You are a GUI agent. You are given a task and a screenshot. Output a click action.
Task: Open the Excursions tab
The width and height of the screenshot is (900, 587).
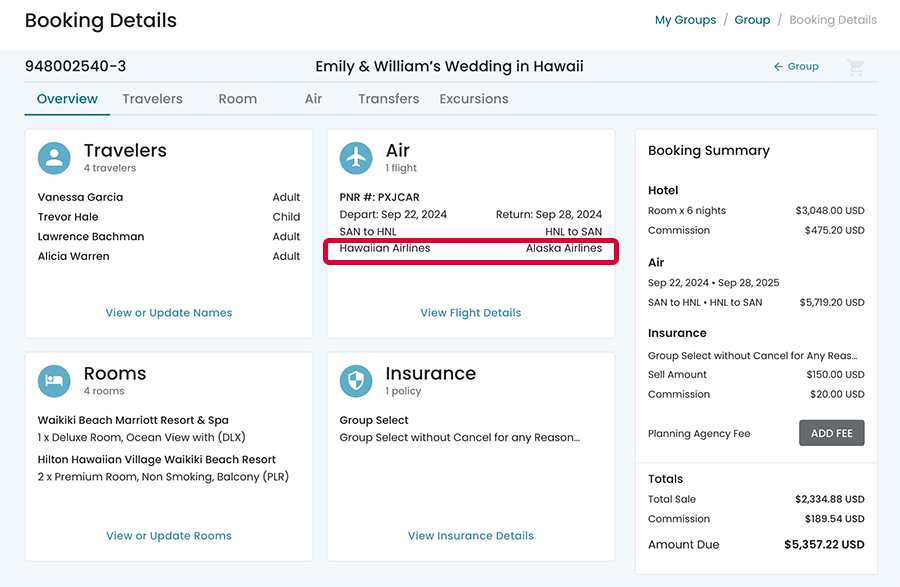[x=474, y=99]
